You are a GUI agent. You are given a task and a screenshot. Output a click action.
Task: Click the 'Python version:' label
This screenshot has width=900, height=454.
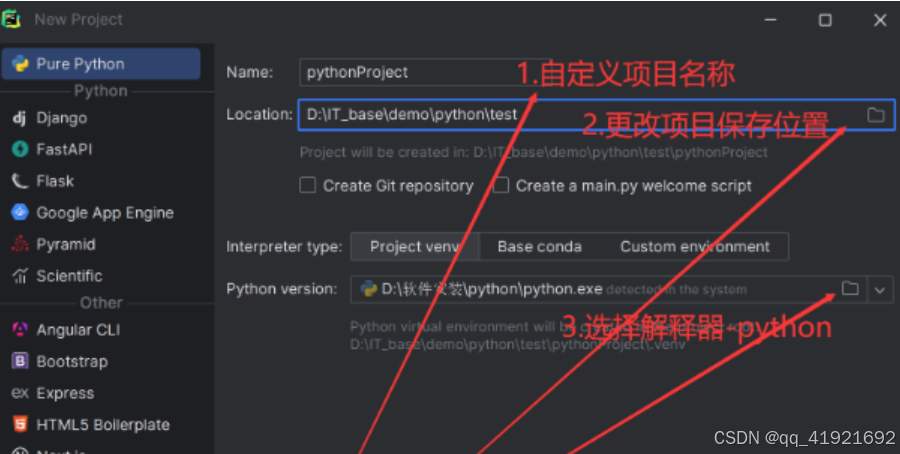(282, 289)
